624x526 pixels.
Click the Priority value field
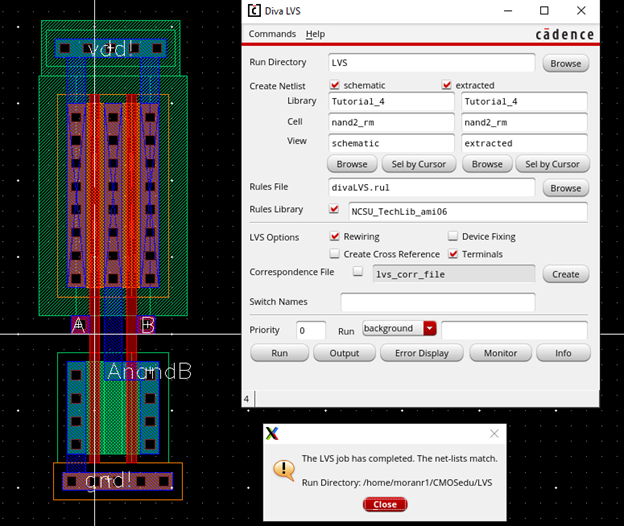(310, 330)
